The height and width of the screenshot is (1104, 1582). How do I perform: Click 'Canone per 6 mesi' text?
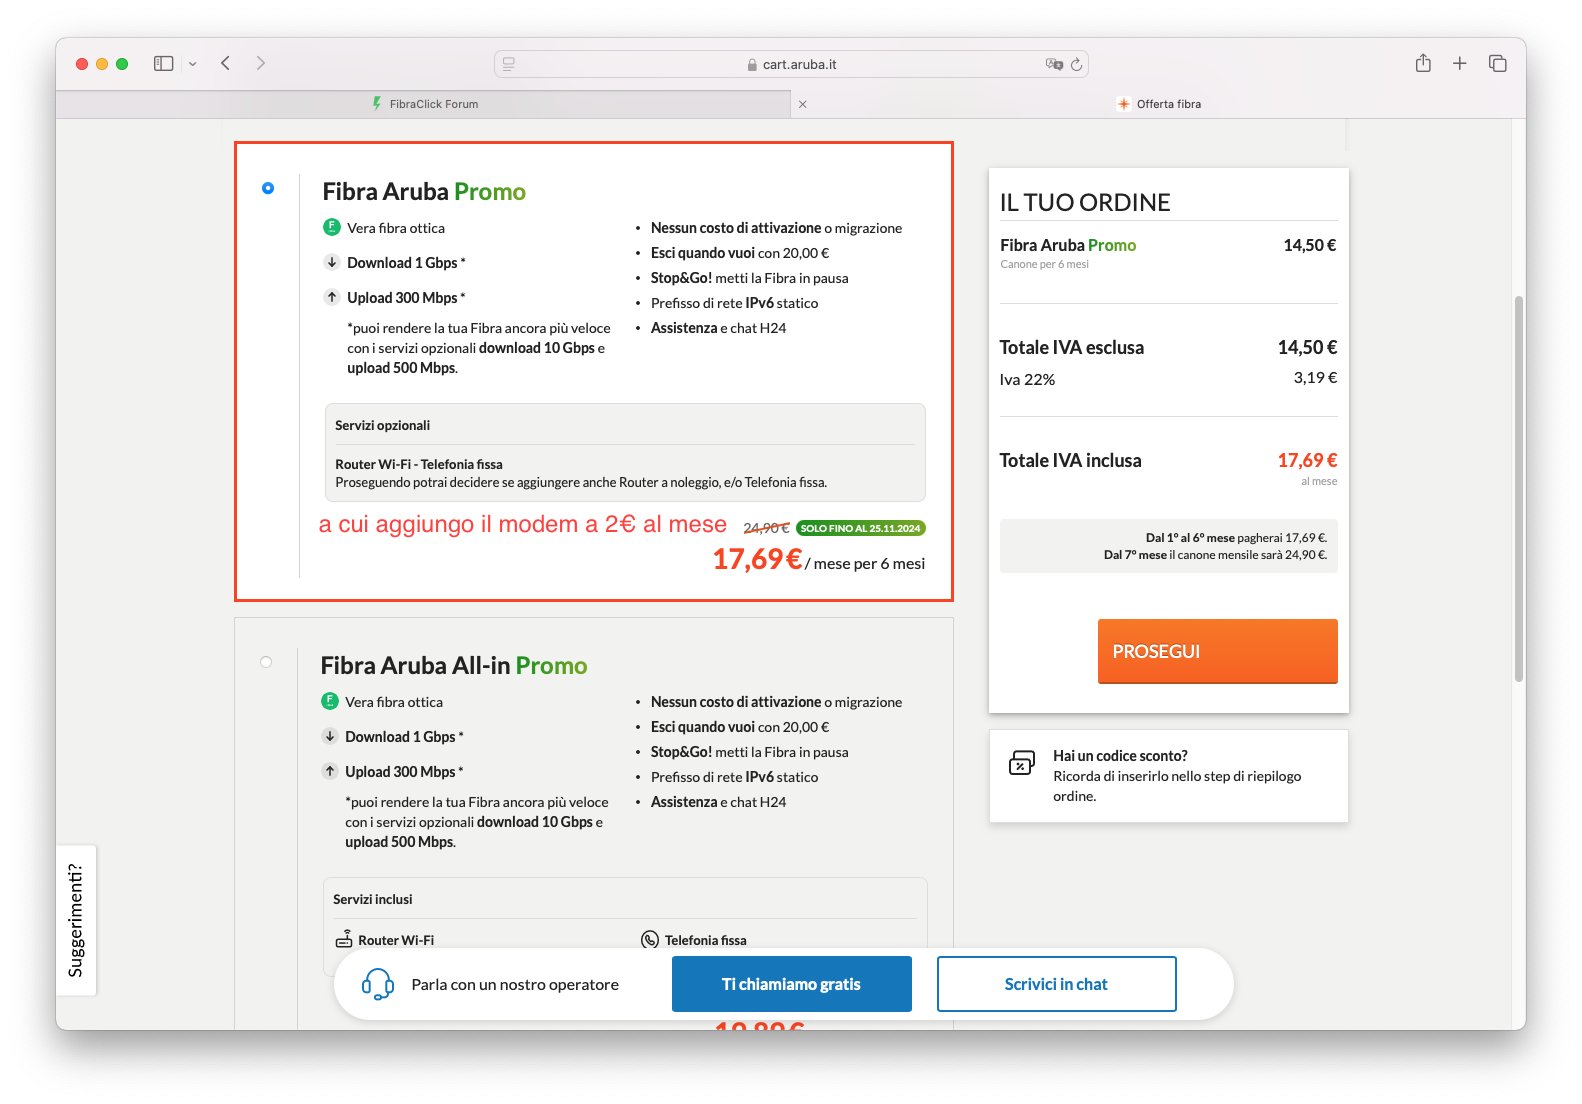[1044, 264]
